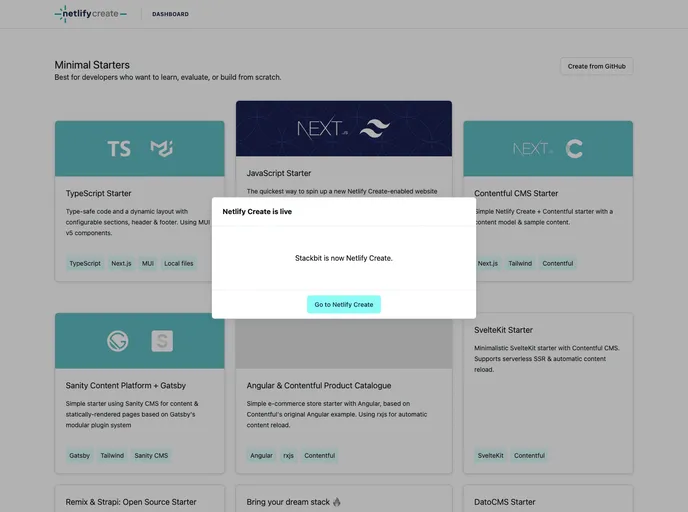This screenshot has width=688, height=512.
Task: Open Remix & Strapi: Open Source Starter
Action: coord(131,502)
